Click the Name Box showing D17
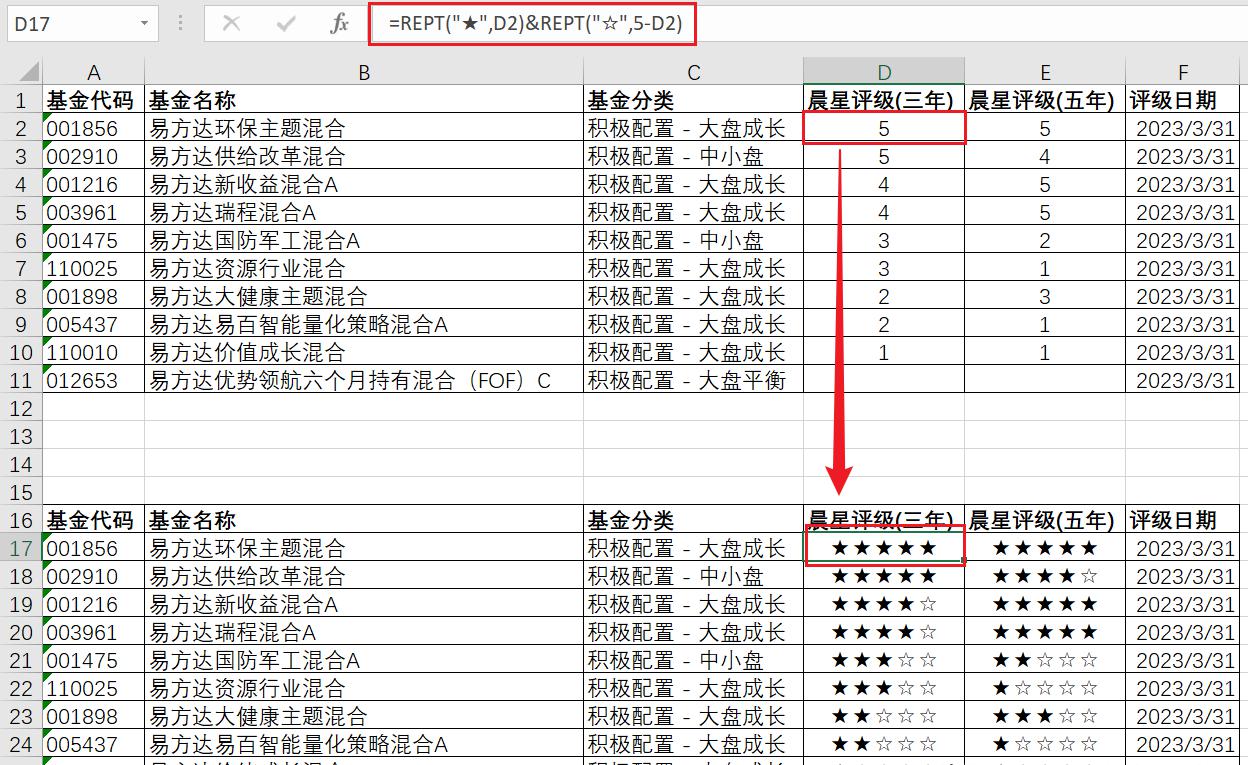 point(70,23)
